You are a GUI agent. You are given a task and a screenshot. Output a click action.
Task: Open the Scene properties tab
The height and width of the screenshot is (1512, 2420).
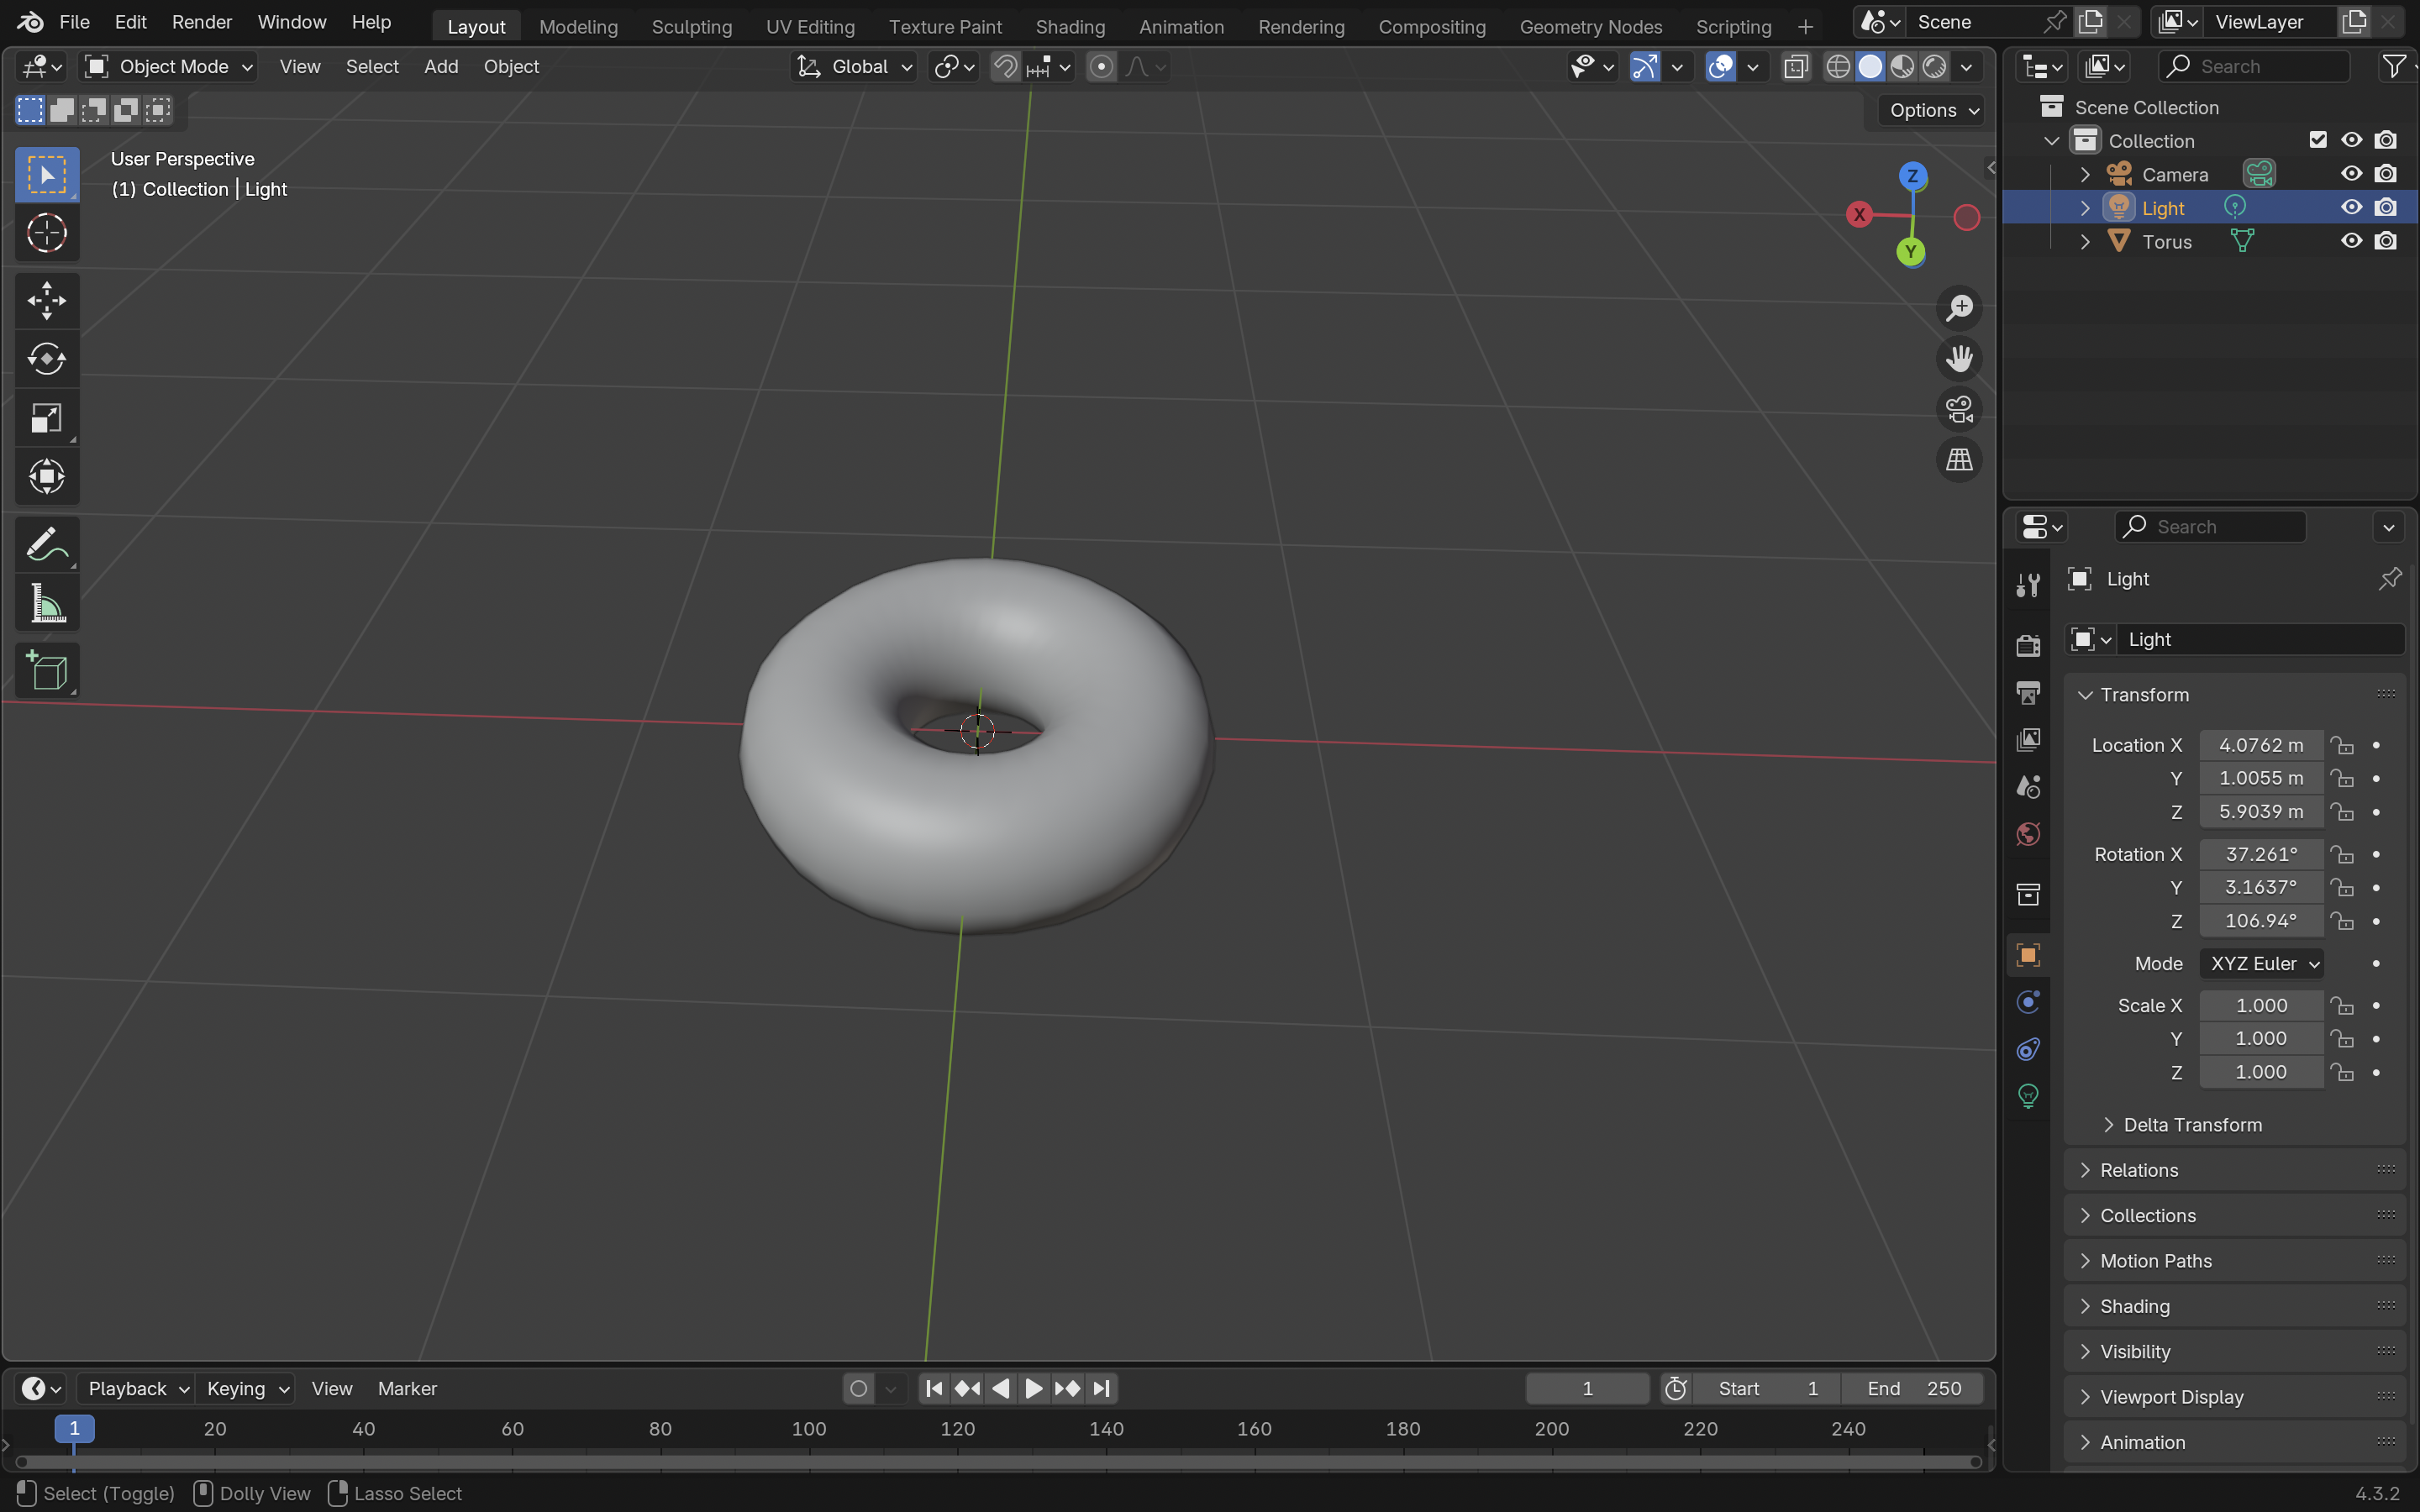[2028, 787]
